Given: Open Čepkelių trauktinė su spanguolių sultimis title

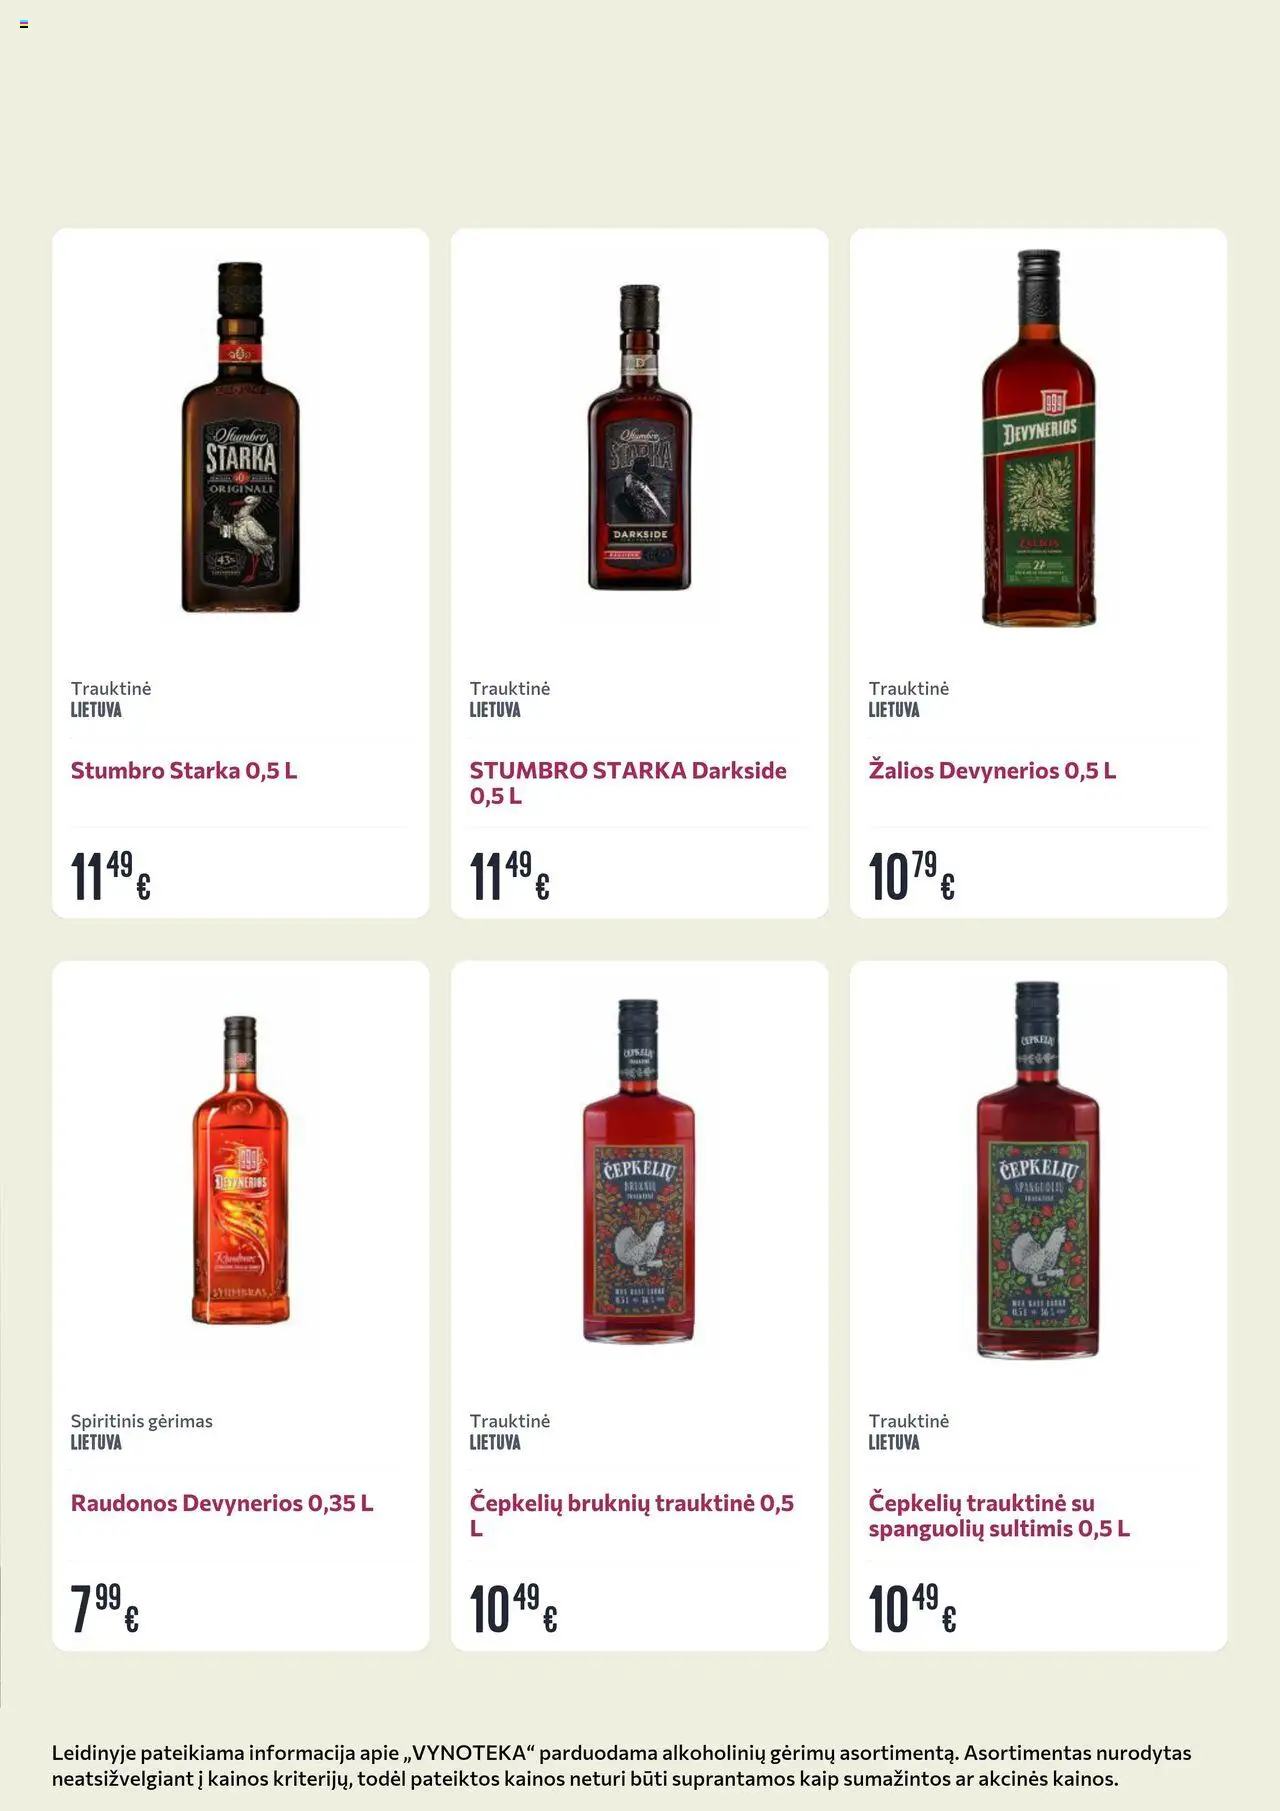Looking at the screenshot, I should [999, 1515].
